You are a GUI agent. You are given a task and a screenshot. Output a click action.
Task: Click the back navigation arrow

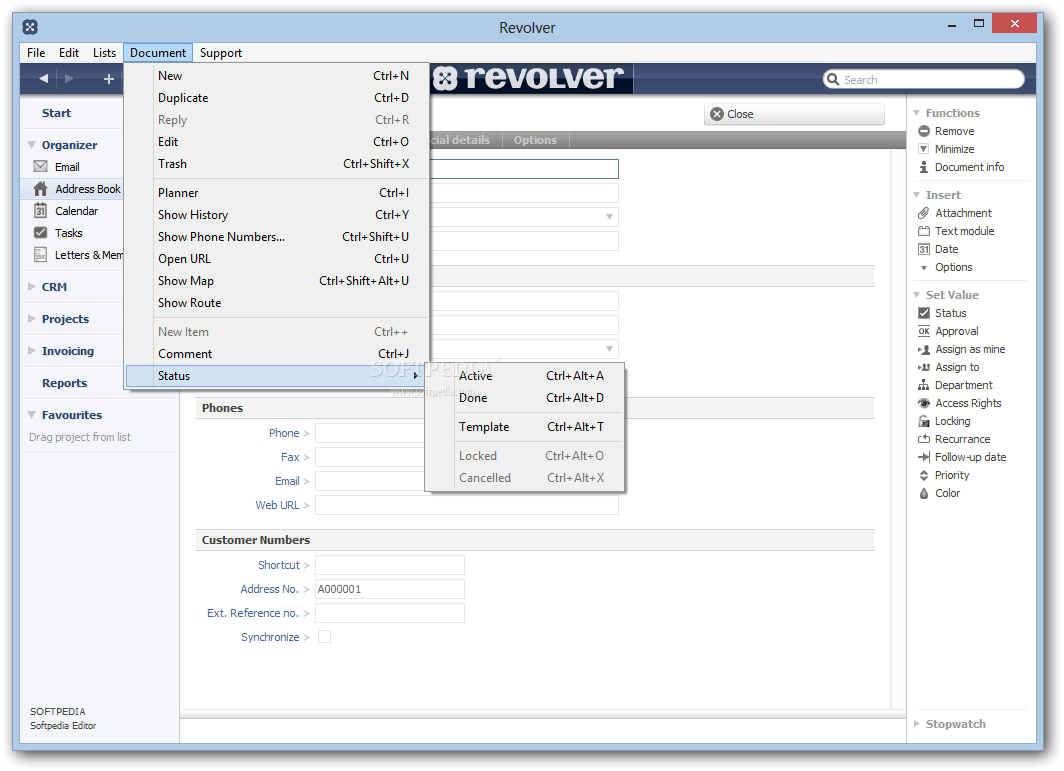pyautogui.click(x=43, y=79)
